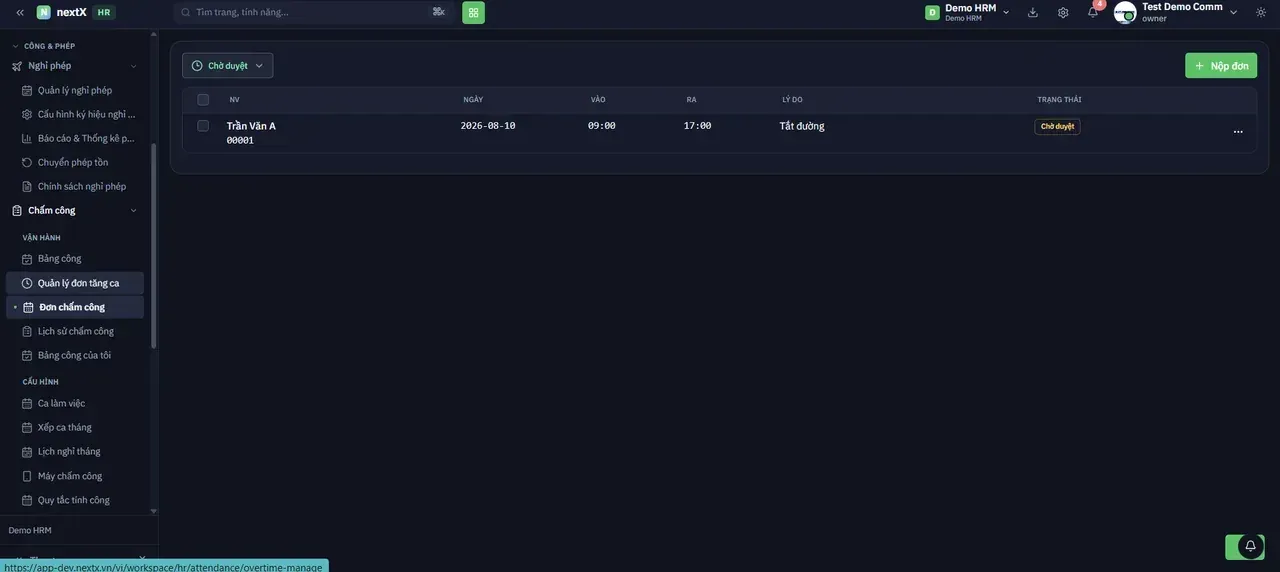
Task: Open Demo HRM workspace switcher chevron
Action: click(1006, 12)
